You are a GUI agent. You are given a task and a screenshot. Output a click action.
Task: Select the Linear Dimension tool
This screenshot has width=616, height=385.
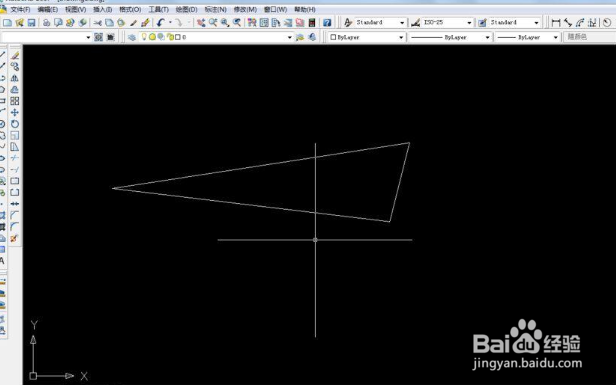556,23
